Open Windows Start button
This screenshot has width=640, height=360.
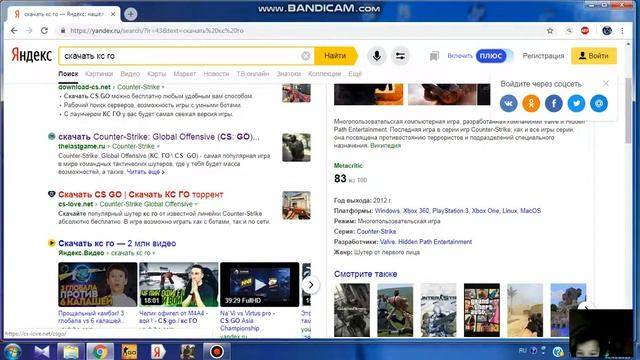point(12,351)
